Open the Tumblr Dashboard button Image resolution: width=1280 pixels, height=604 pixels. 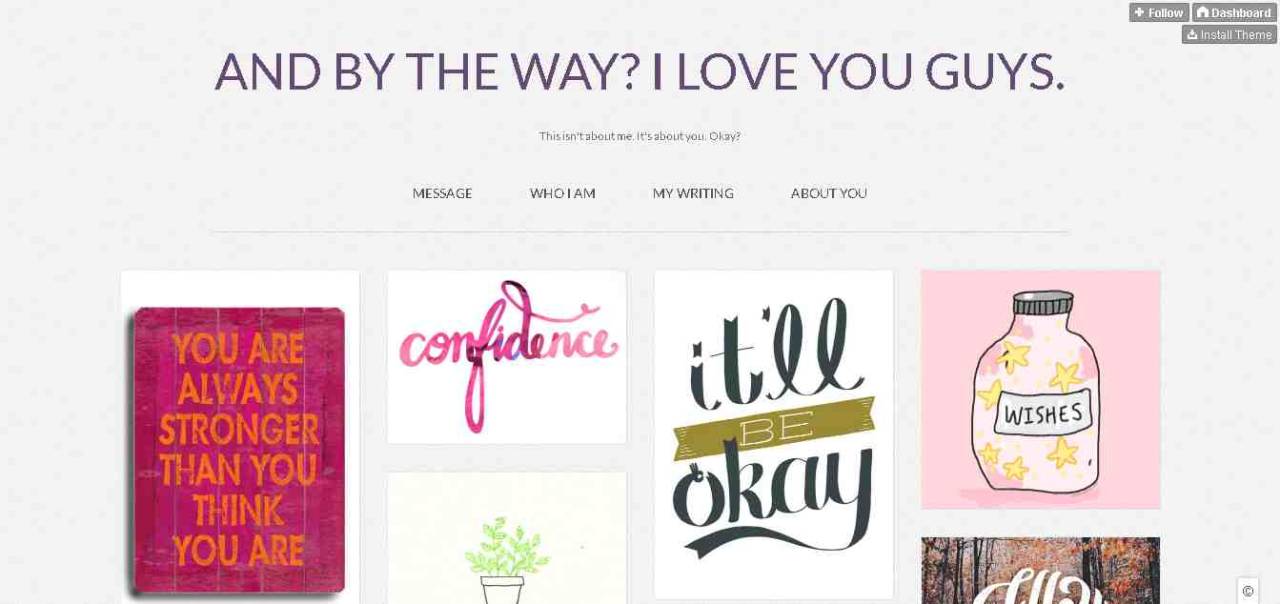click(x=1234, y=12)
